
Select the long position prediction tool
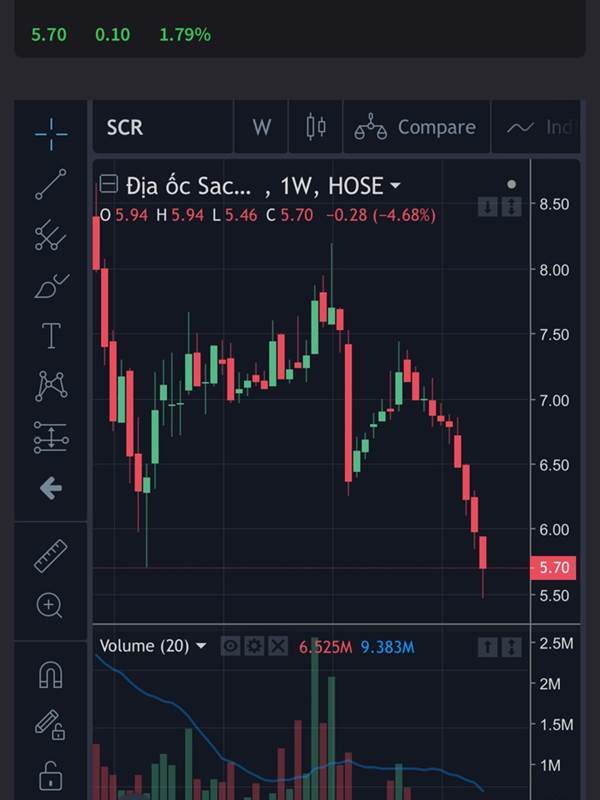pos(51,437)
